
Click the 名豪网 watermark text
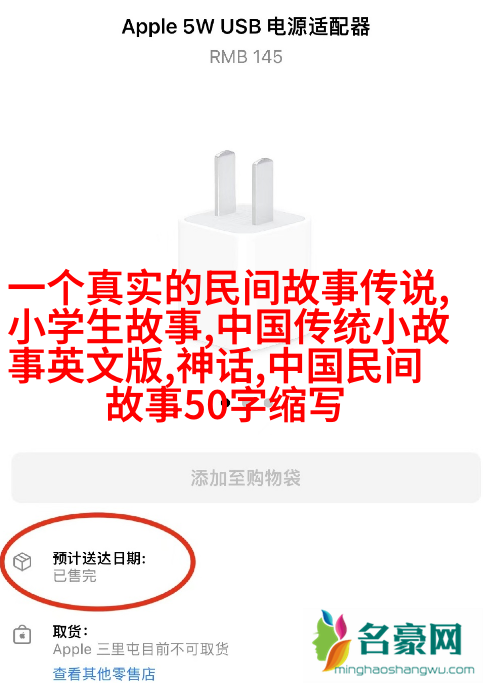pos(409,639)
